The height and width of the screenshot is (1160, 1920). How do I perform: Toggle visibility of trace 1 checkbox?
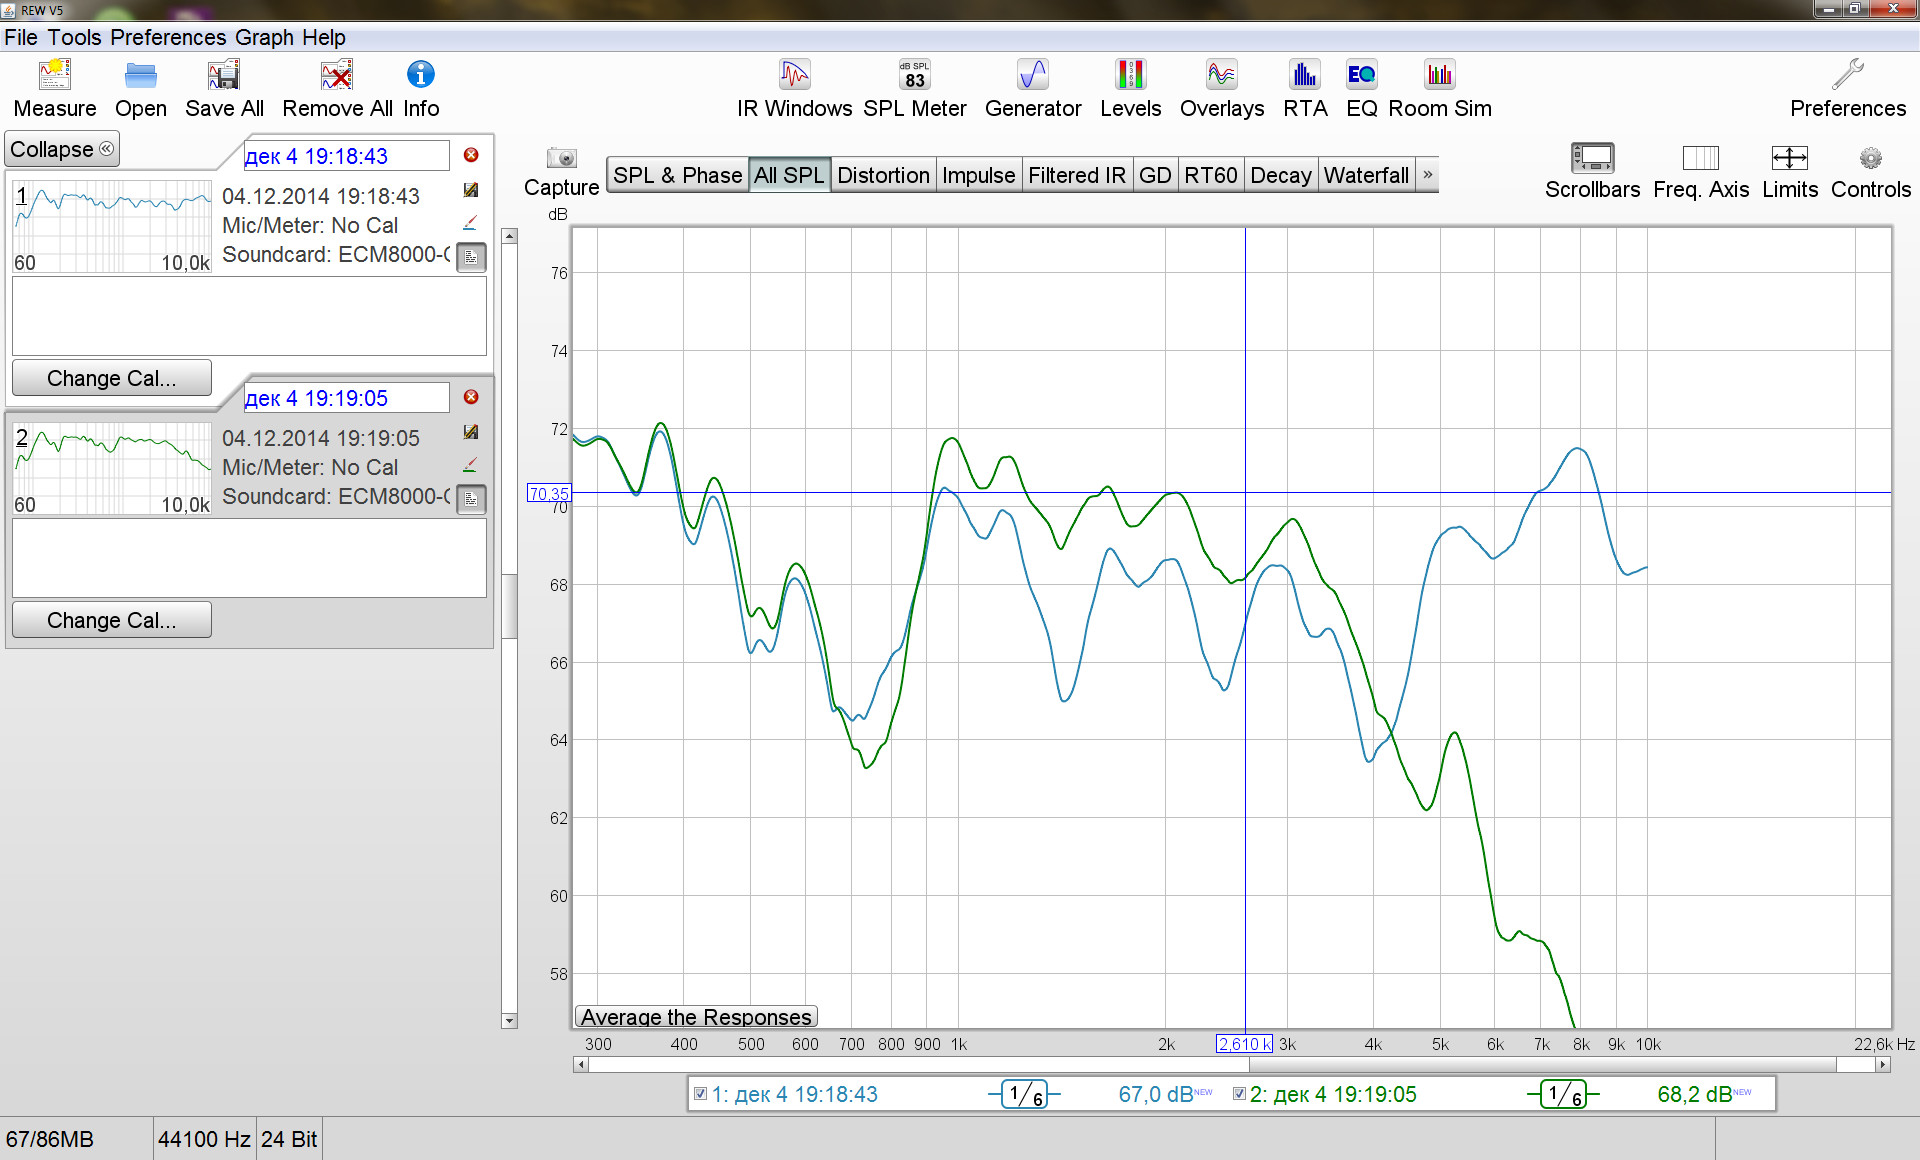coord(701,1093)
